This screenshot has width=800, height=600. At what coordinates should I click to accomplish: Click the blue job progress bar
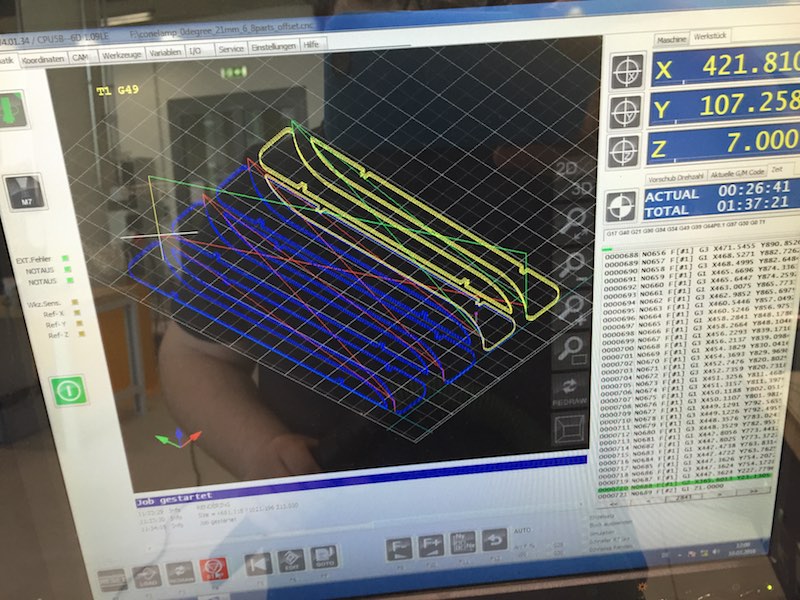(x=362, y=479)
